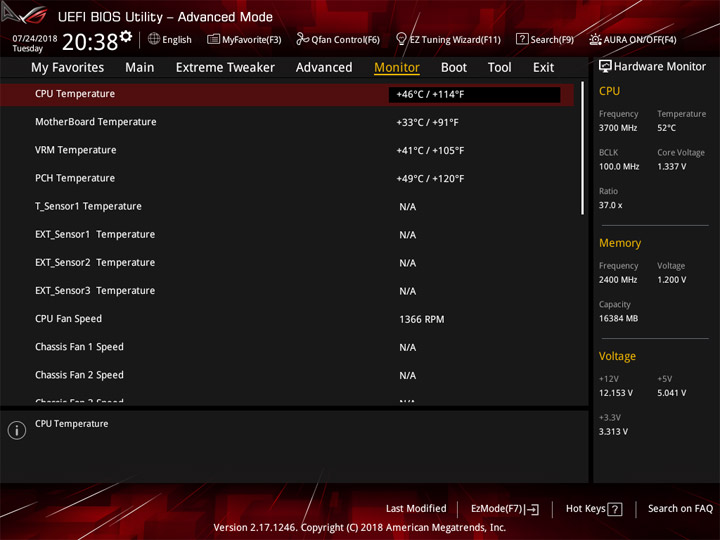Click the globe language icon
Viewport: 720px width, 540px height.
click(x=154, y=39)
